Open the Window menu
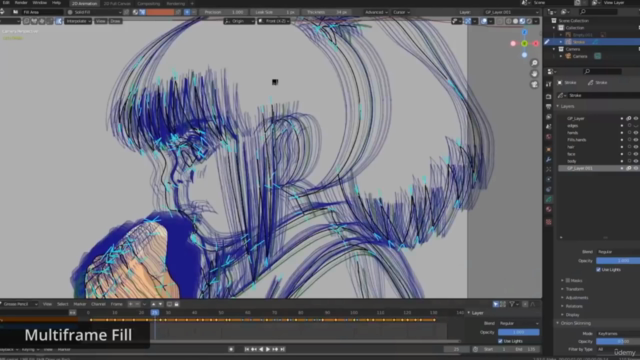Image resolution: width=640 pixels, height=360 pixels. [x=39, y=3]
